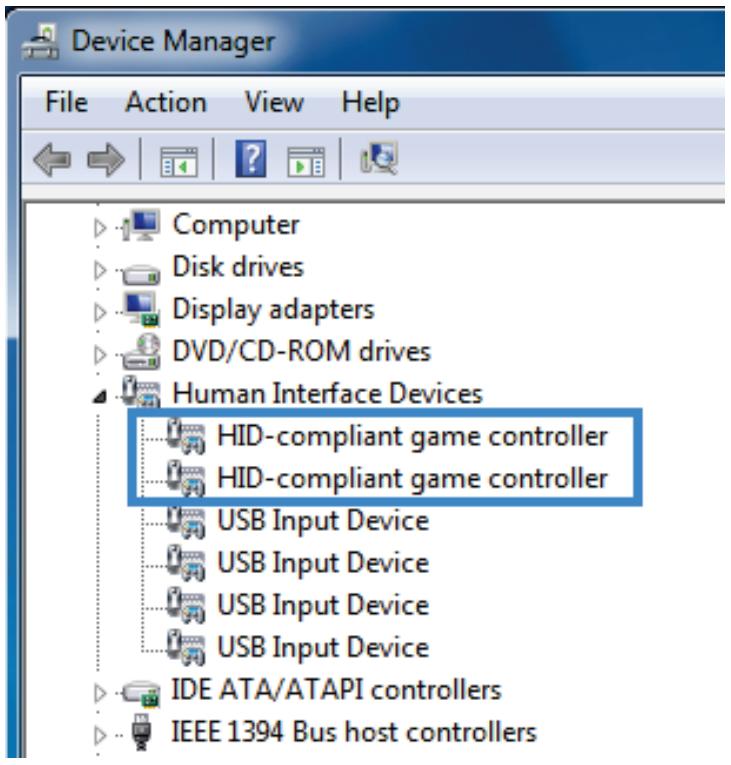Viewport: 731px width, 765px height.
Task: Click the Display adapters monitor icon
Action: pyautogui.click(x=142, y=309)
